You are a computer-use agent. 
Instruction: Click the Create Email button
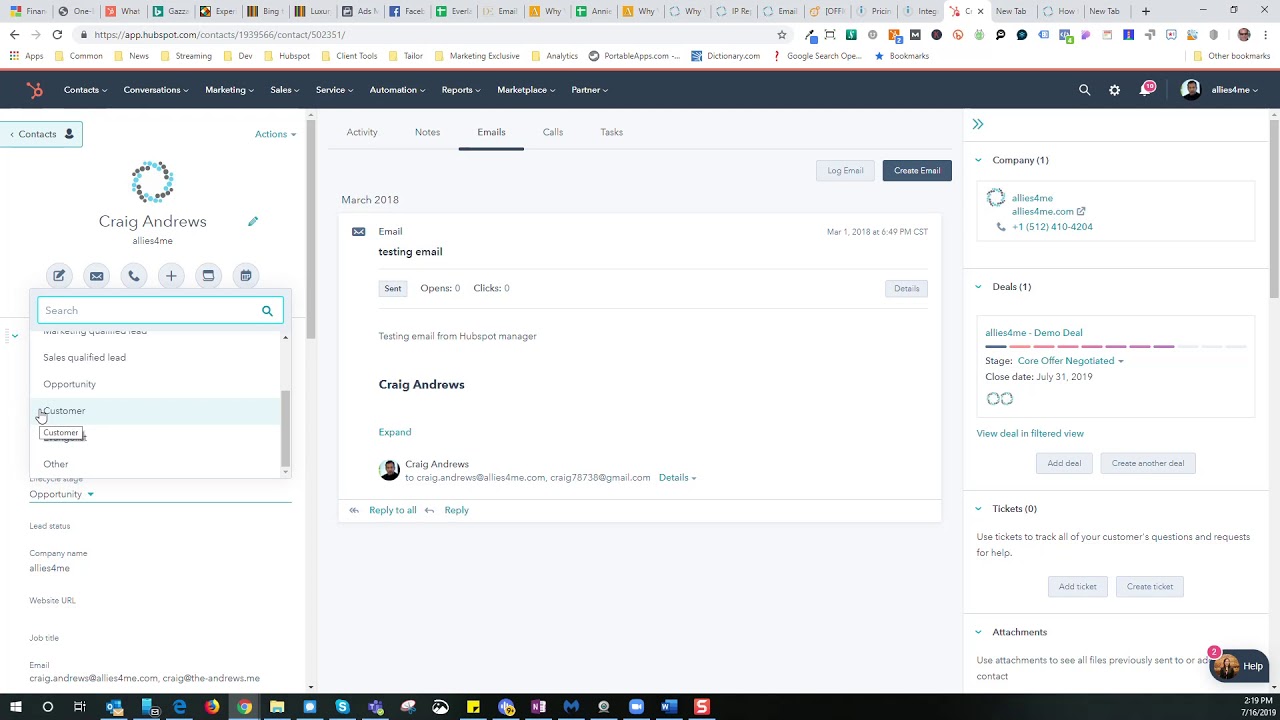tap(917, 171)
